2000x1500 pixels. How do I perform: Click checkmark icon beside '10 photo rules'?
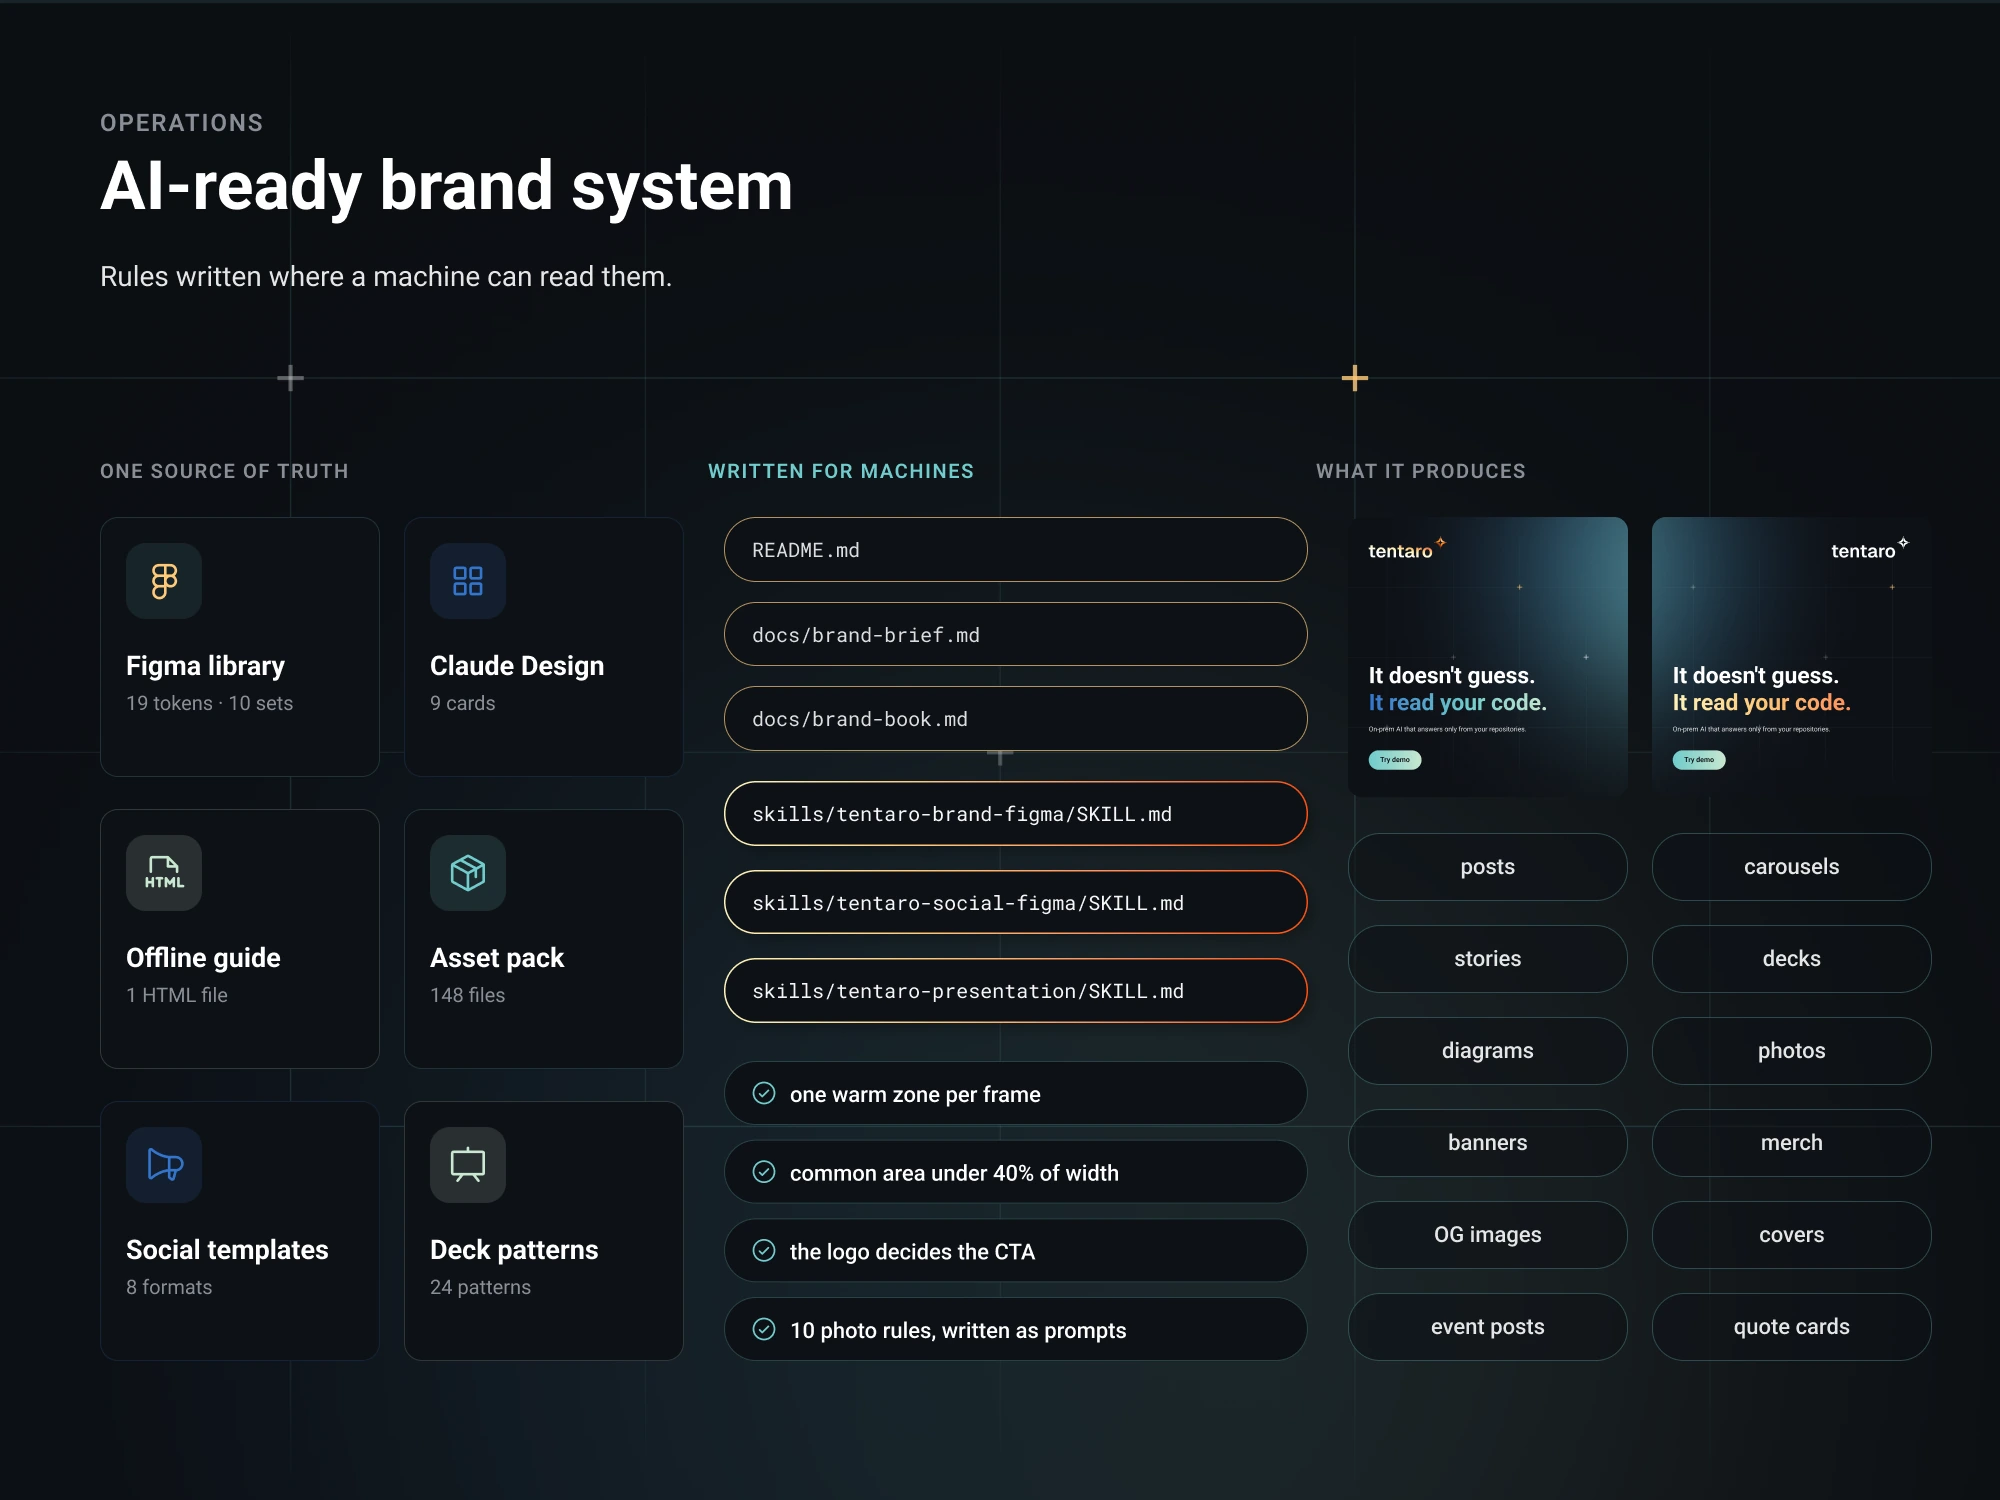click(764, 1329)
